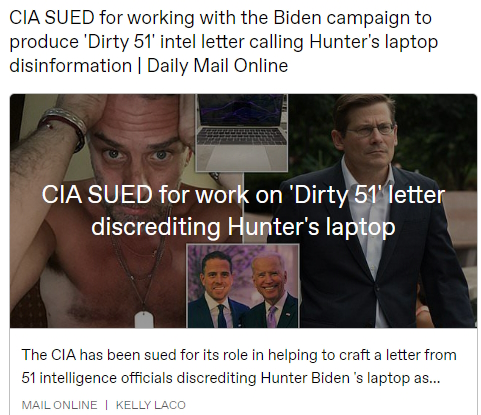Click the word 'disinformation' in the post title

71,65
